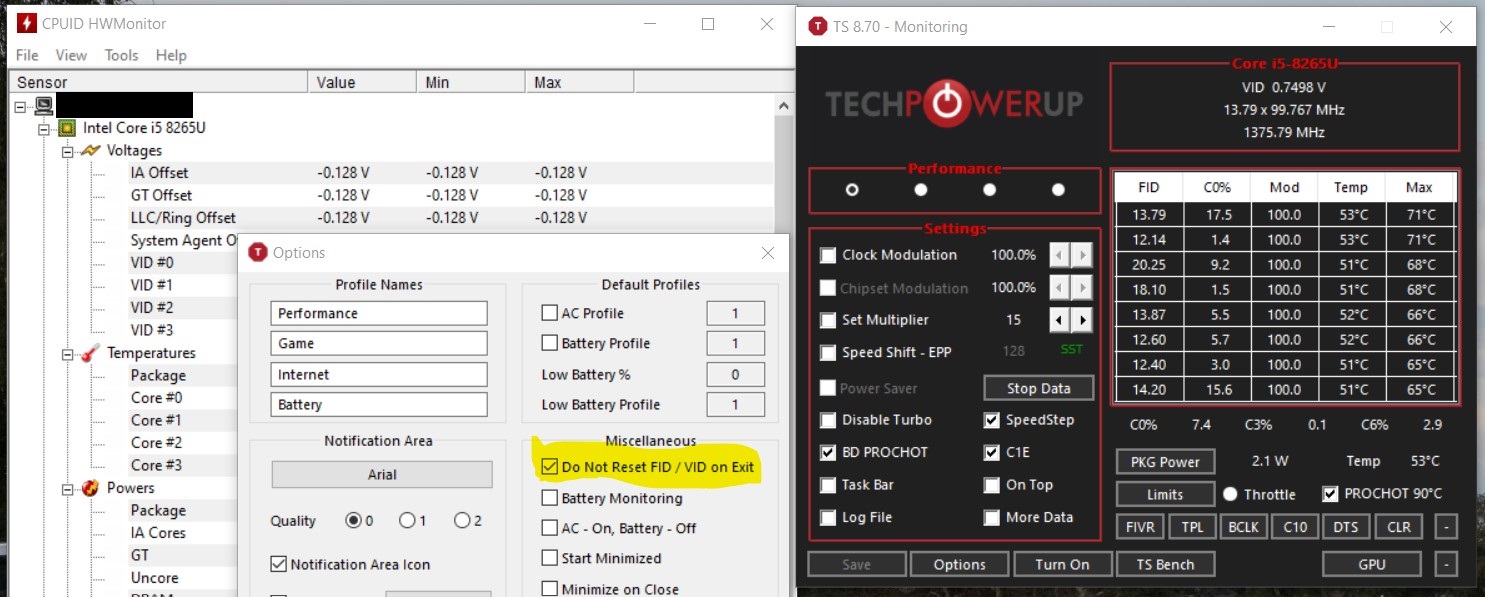Enable the Start Minimized checkbox
The width and height of the screenshot is (1485, 597).
[549, 558]
